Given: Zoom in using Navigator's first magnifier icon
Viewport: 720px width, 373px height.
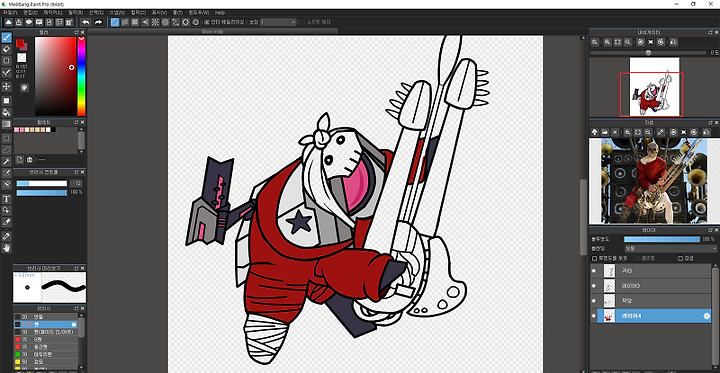Looking at the screenshot, I should coord(595,42).
